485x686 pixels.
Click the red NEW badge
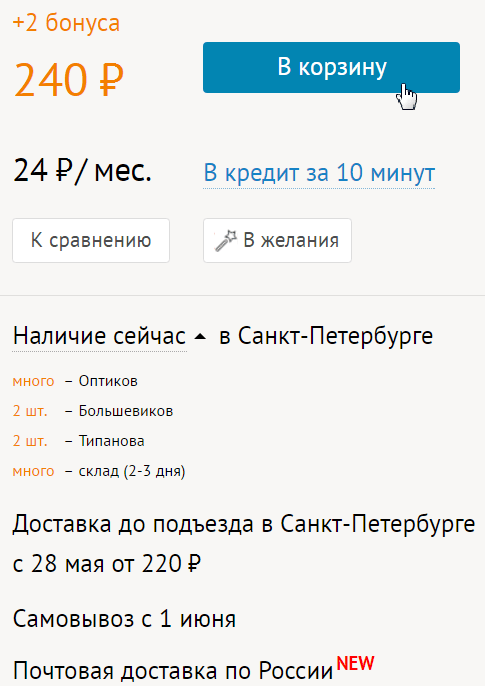(x=356, y=663)
